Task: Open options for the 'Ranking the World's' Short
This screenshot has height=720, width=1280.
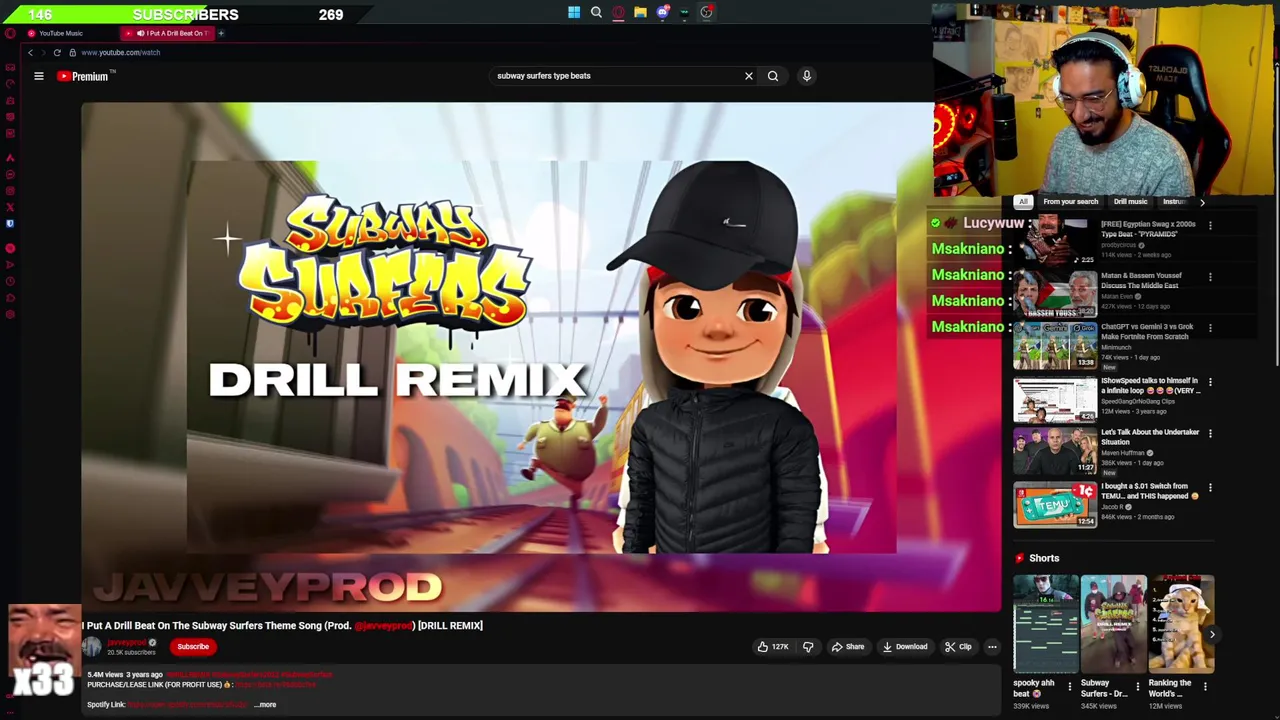Action: 1205,687
